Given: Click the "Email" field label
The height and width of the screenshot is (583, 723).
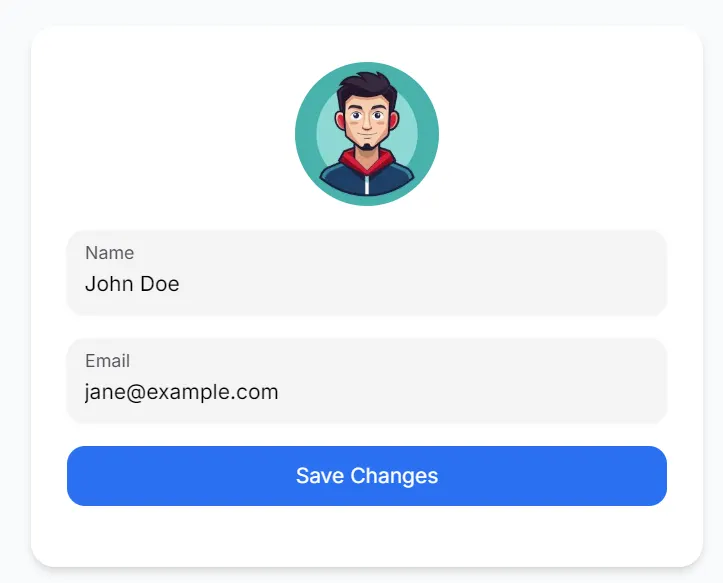Looking at the screenshot, I should tap(107, 361).
